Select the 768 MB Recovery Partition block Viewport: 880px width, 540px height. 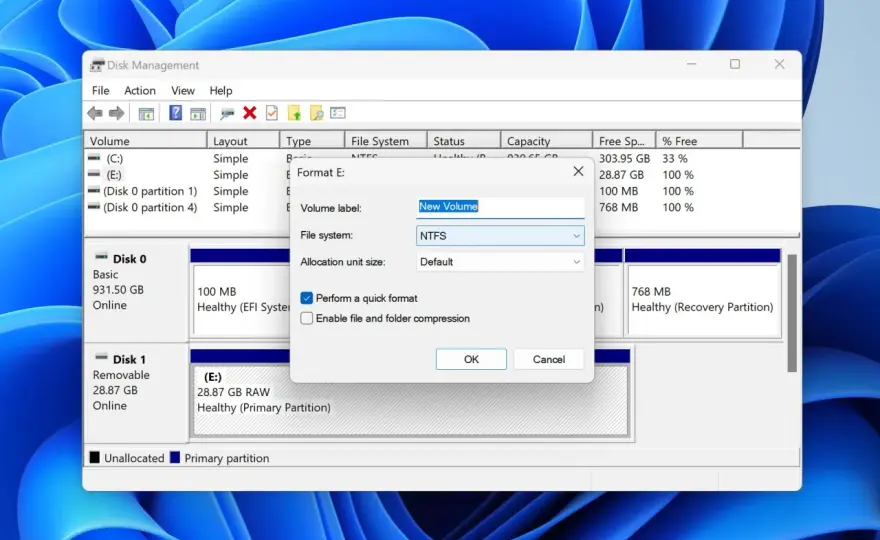[703, 300]
